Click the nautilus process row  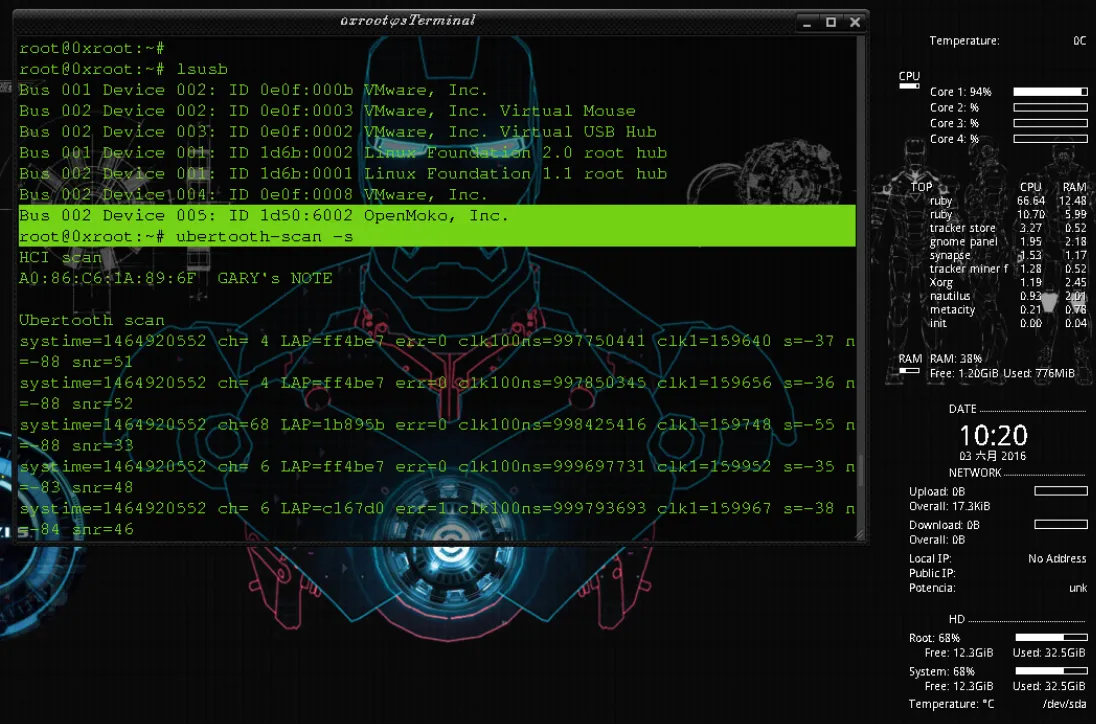[1008, 296]
